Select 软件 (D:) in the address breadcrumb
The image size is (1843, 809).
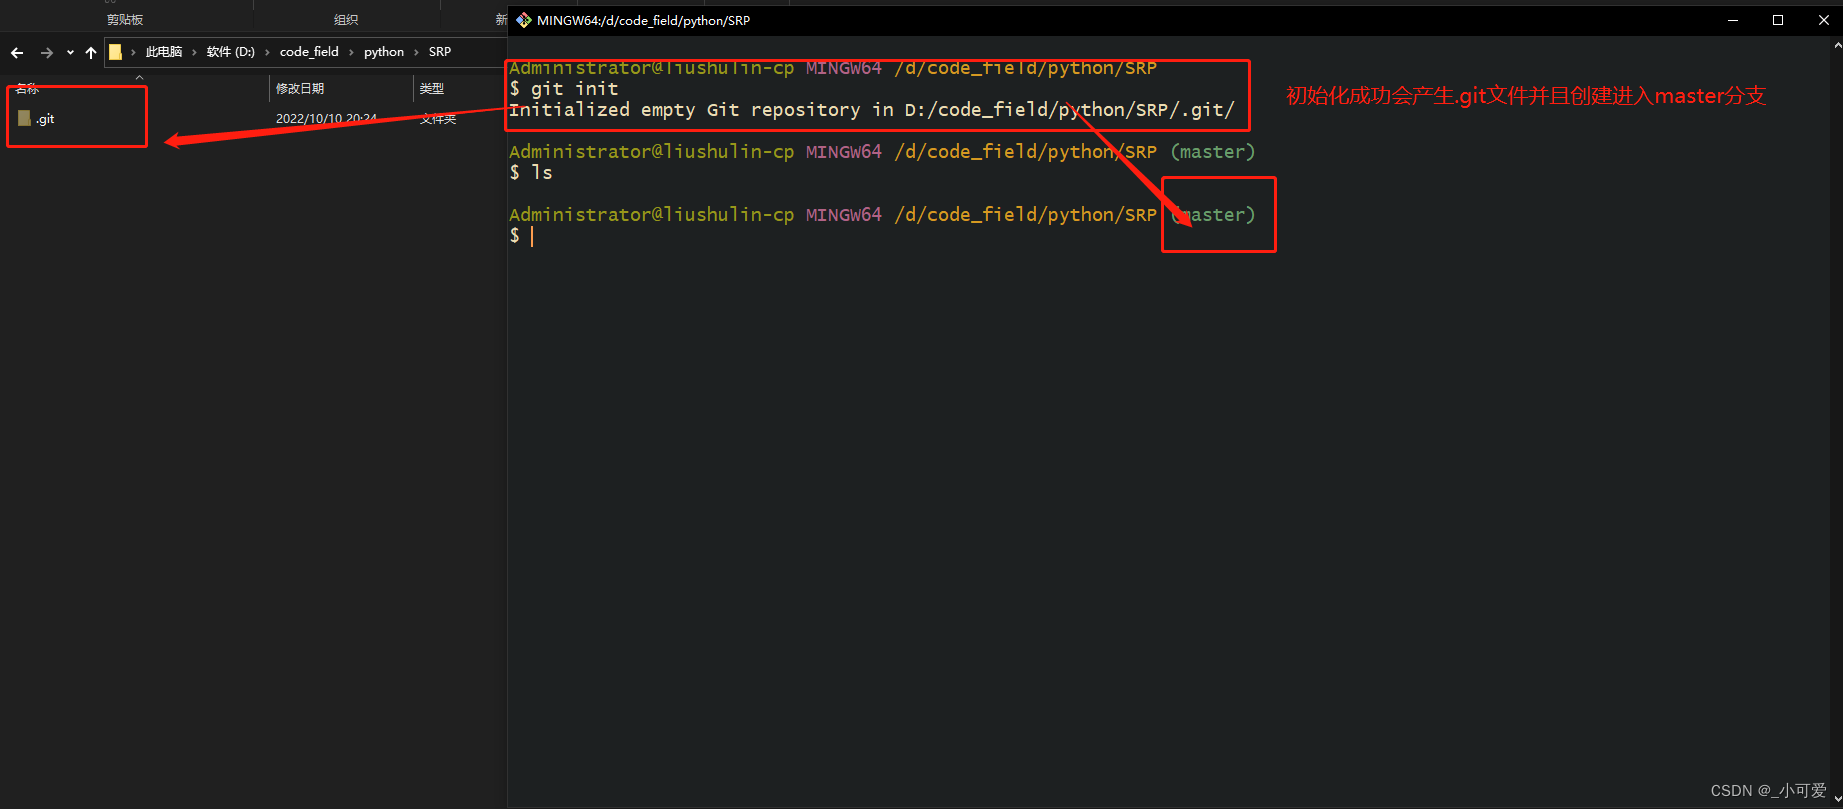pyautogui.click(x=231, y=52)
